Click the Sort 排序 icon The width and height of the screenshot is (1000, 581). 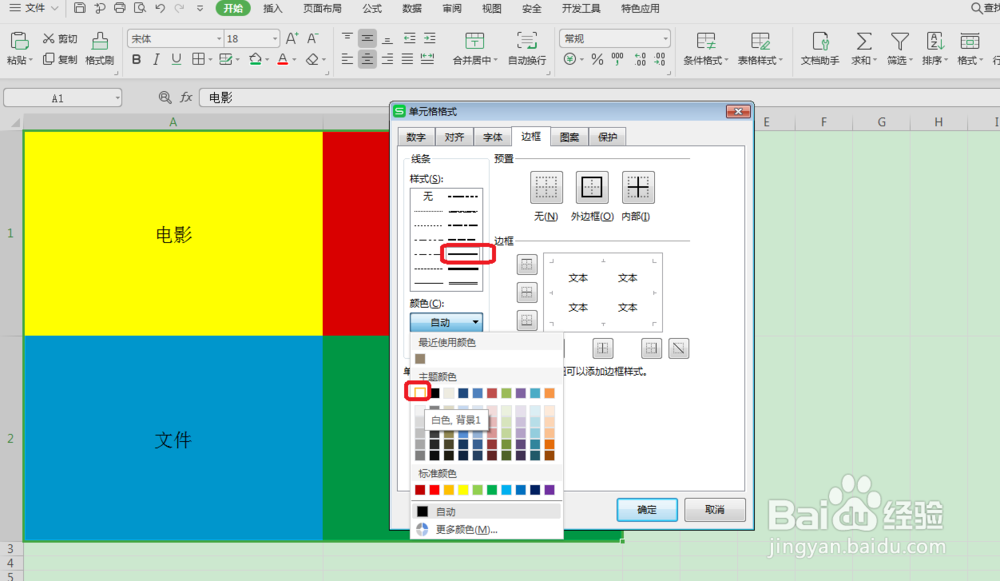point(935,41)
